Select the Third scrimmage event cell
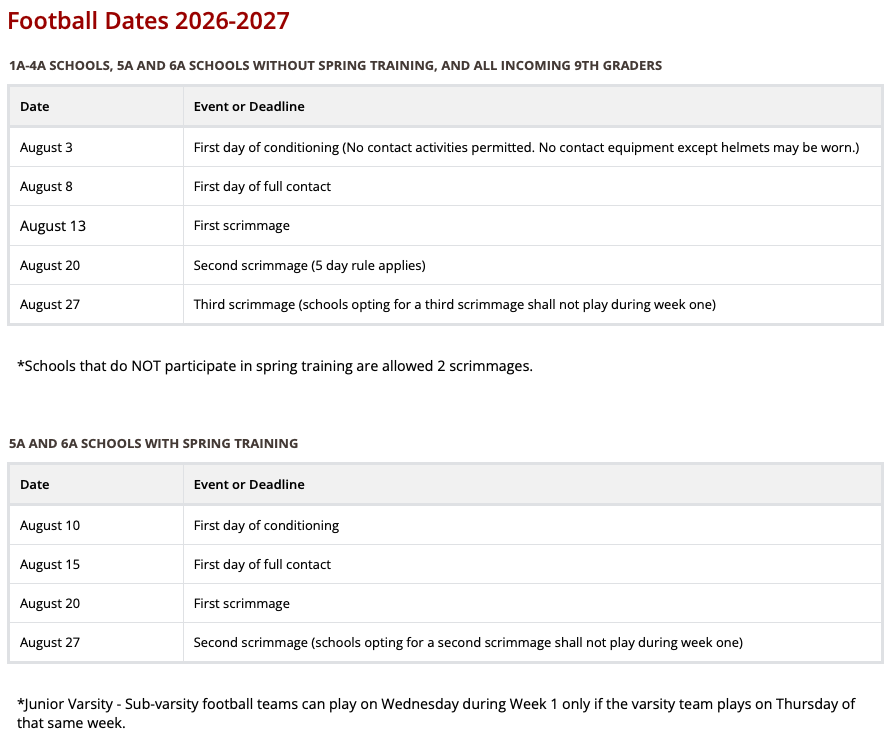 [x=532, y=304]
